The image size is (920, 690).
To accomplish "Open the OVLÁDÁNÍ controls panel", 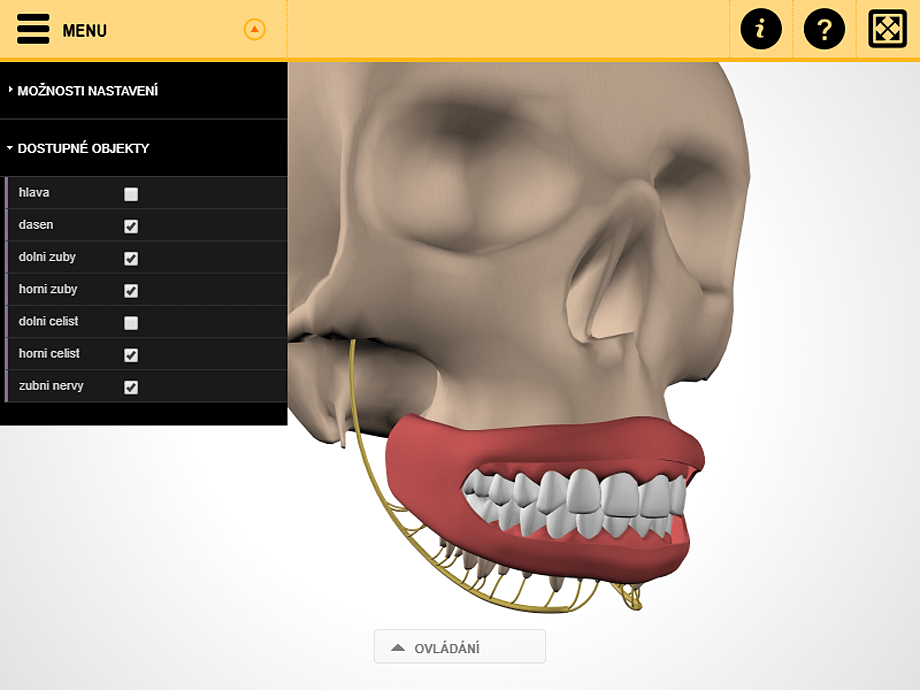I will [x=460, y=646].
